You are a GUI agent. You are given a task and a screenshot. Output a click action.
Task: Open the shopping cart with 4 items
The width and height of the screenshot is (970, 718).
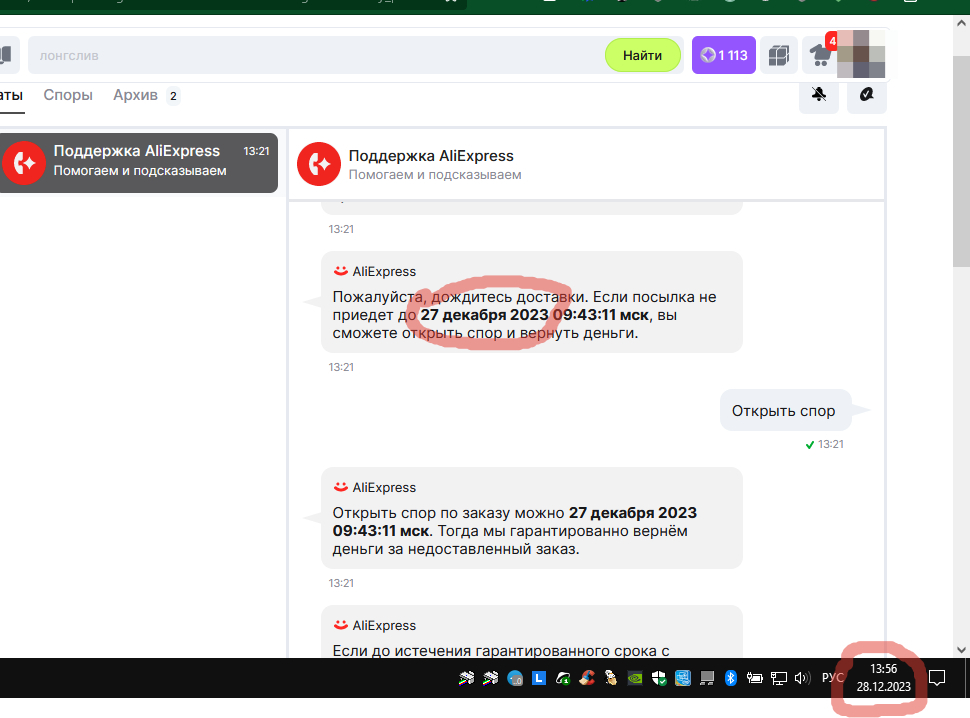click(821, 56)
